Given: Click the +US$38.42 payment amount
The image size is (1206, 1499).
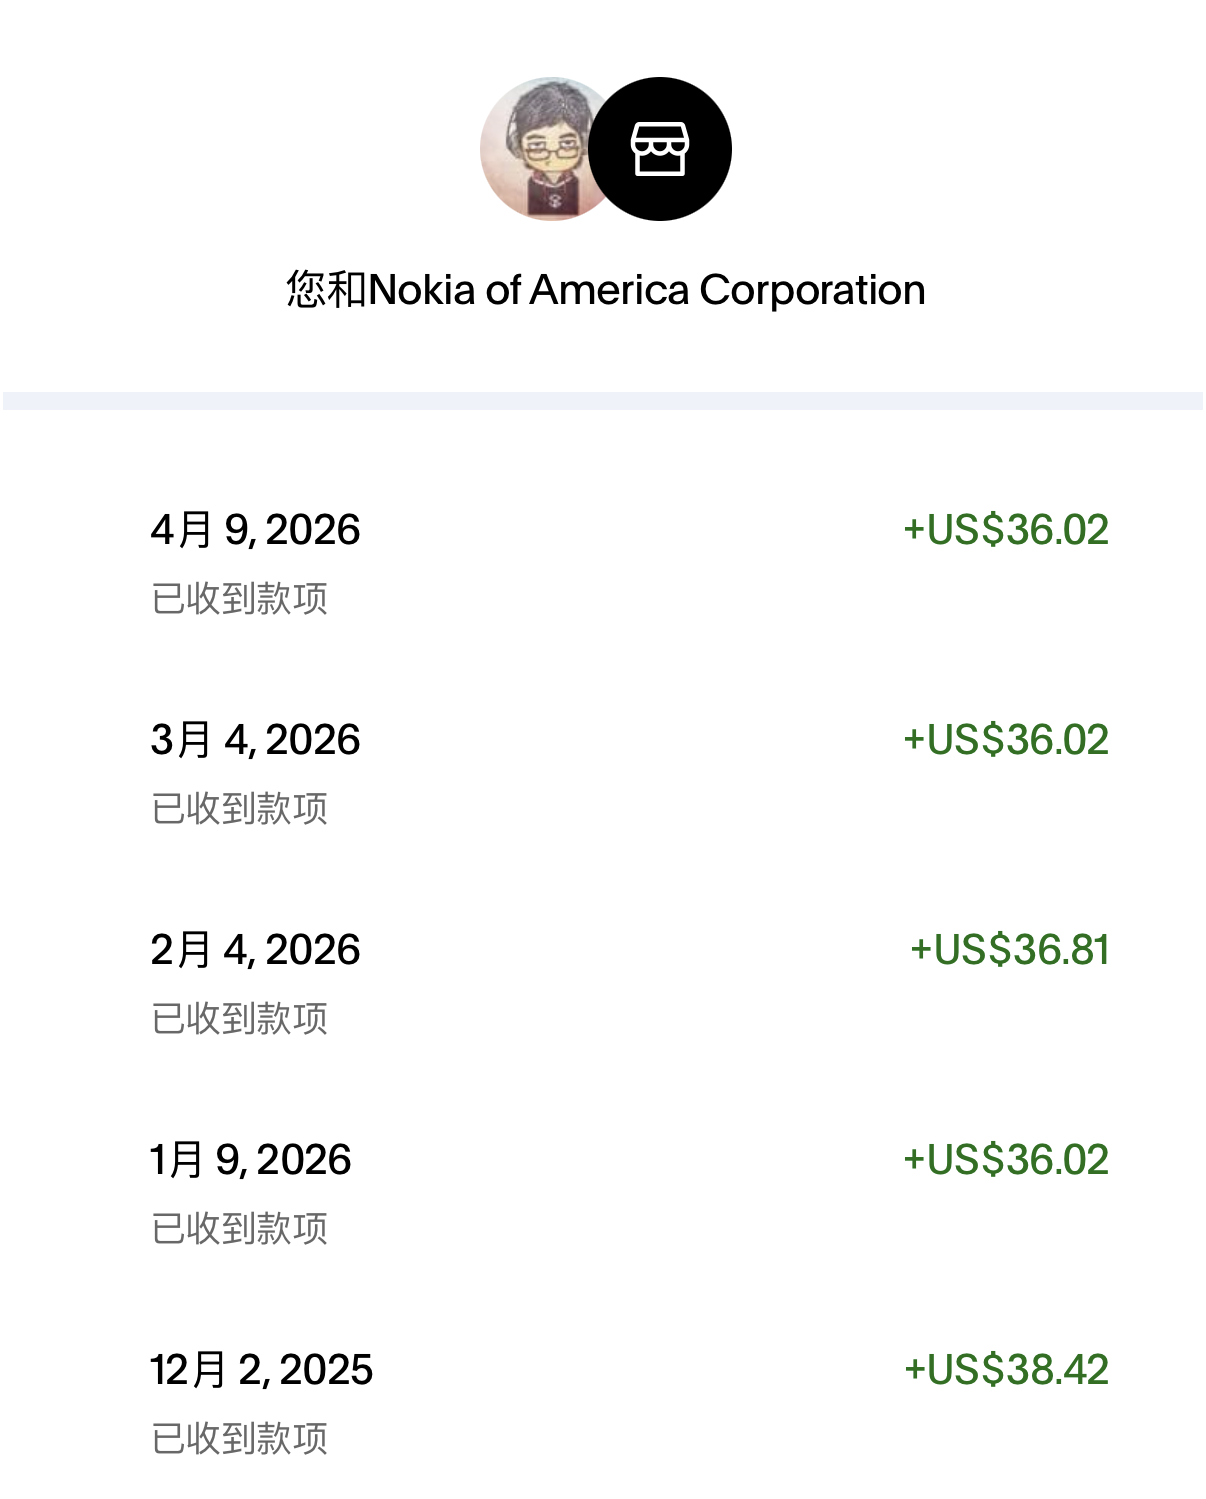Looking at the screenshot, I should [x=1006, y=1370].
